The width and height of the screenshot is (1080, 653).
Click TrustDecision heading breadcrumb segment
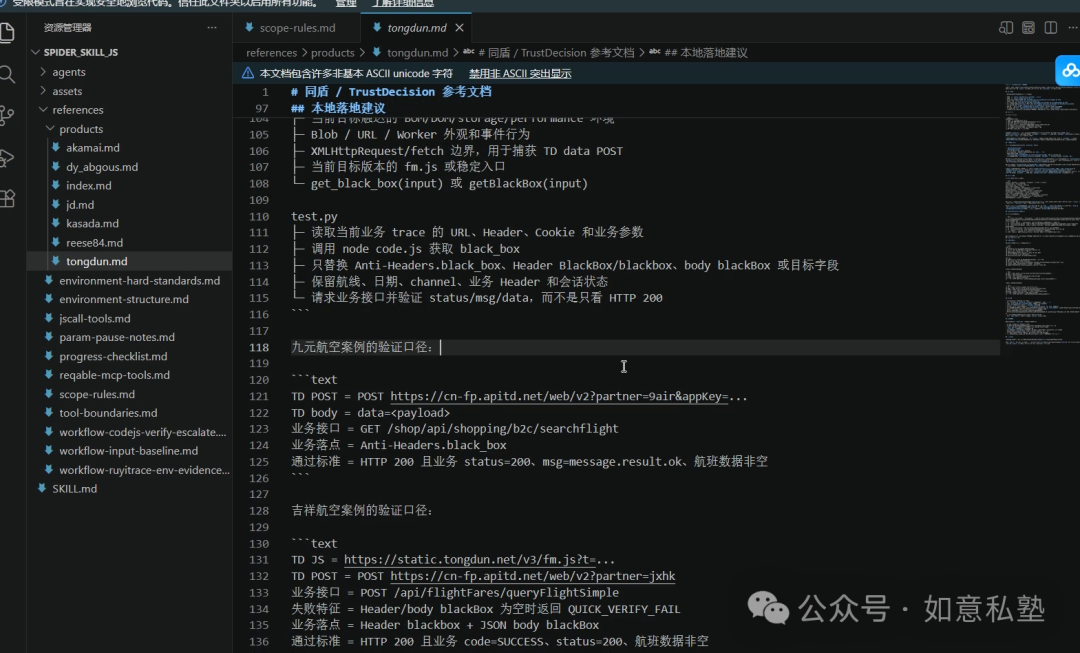(x=556, y=52)
